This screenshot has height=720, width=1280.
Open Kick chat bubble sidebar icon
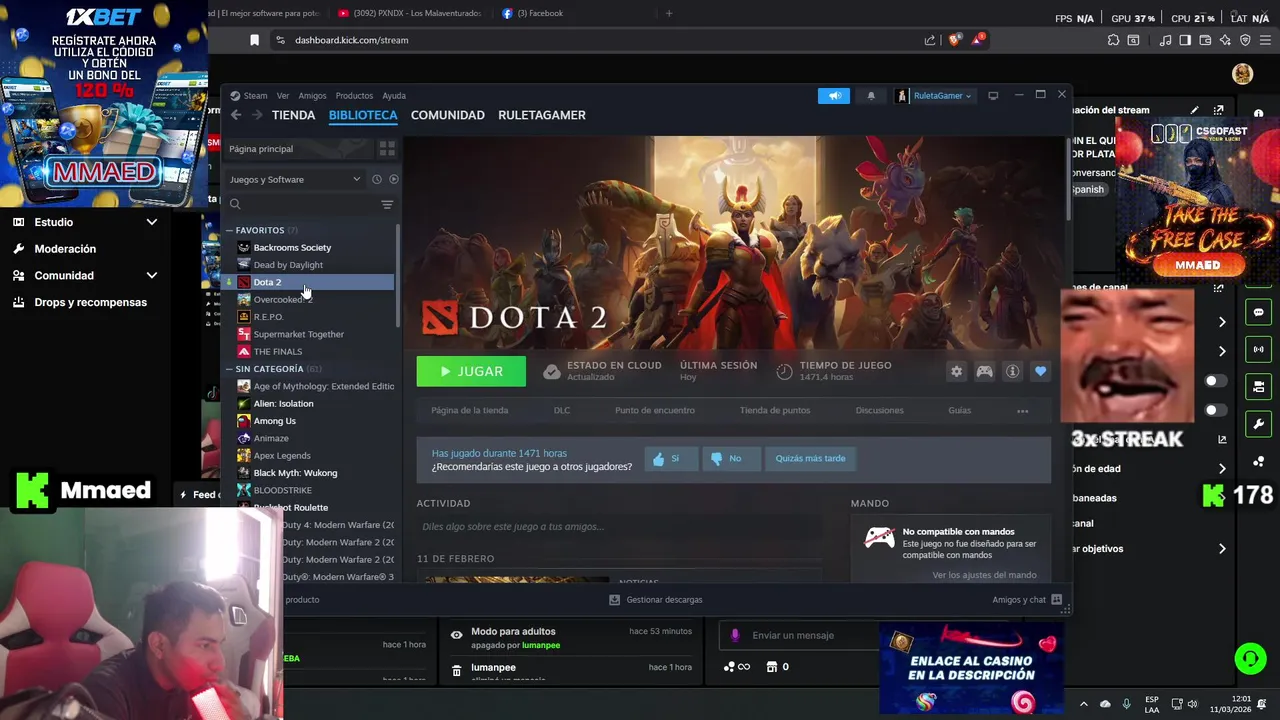1258,313
